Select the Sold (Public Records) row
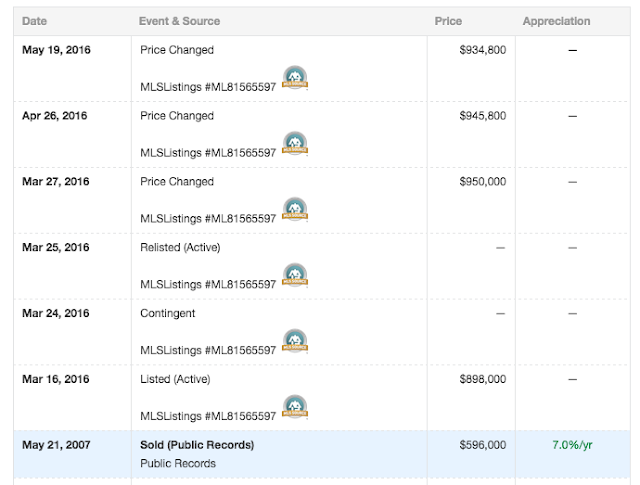 pyautogui.click(x=197, y=446)
